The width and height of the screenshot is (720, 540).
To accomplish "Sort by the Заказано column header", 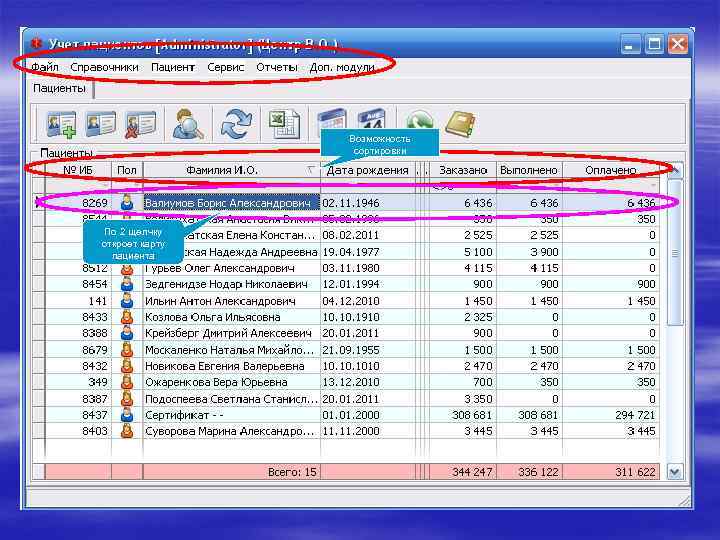I will click(x=463, y=170).
